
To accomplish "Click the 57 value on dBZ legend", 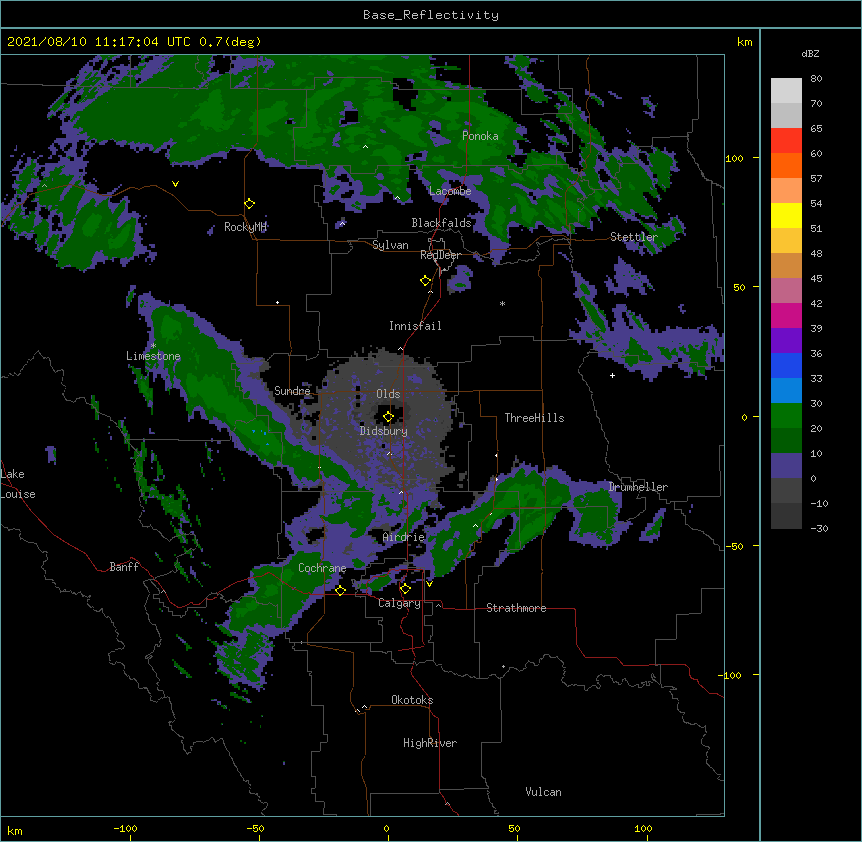I will point(816,179).
